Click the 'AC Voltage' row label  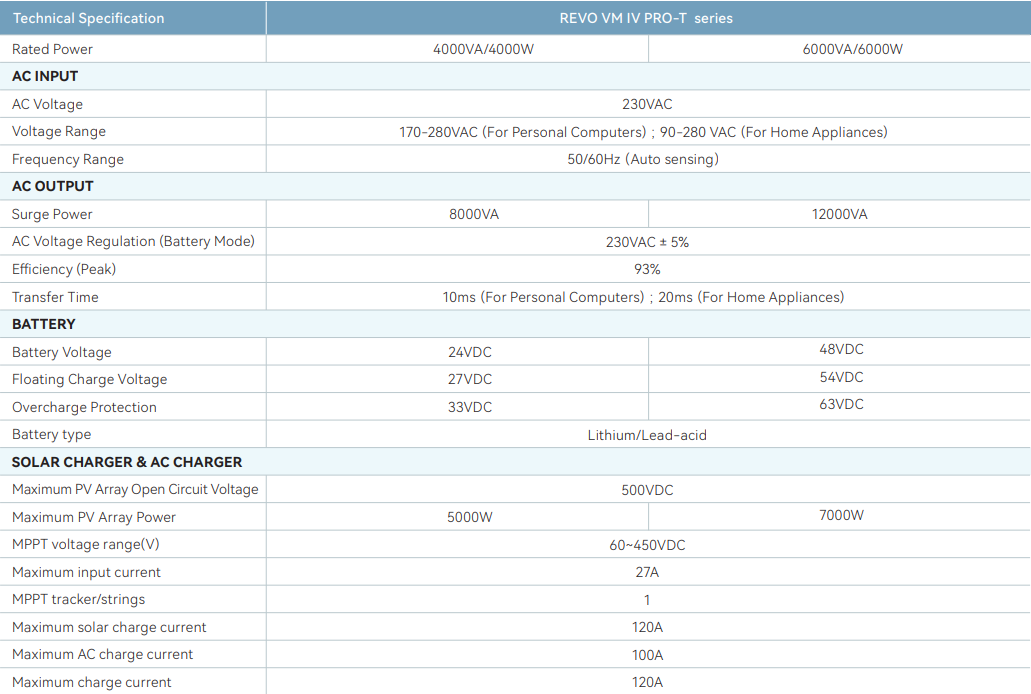tap(47, 104)
